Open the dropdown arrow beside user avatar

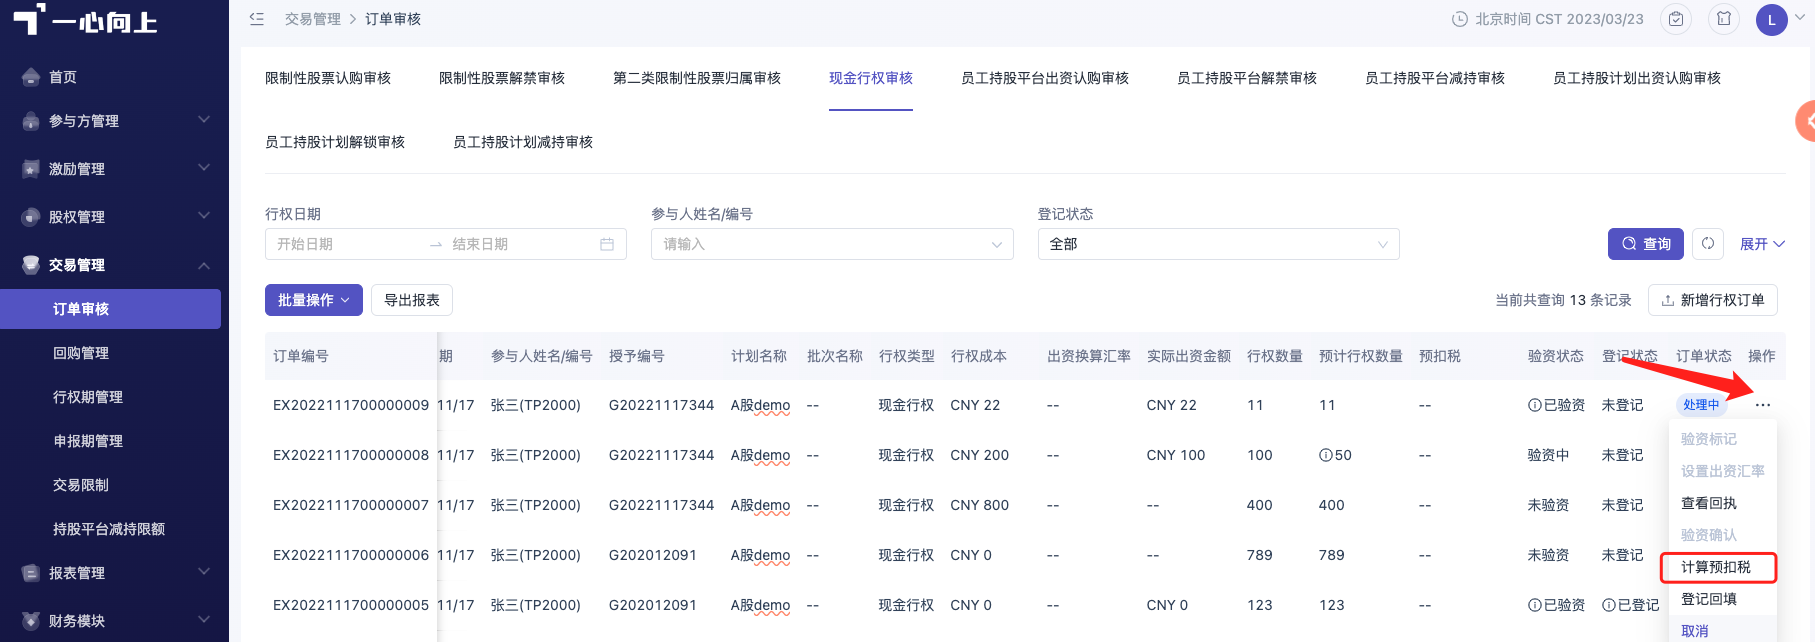point(1800,18)
